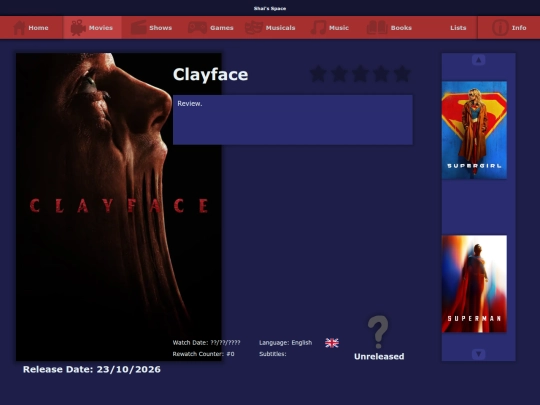Image resolution: width=540 pixels, height=405 pixels.
Task: Click the Shal's Space title text
Action: (270, 8)
